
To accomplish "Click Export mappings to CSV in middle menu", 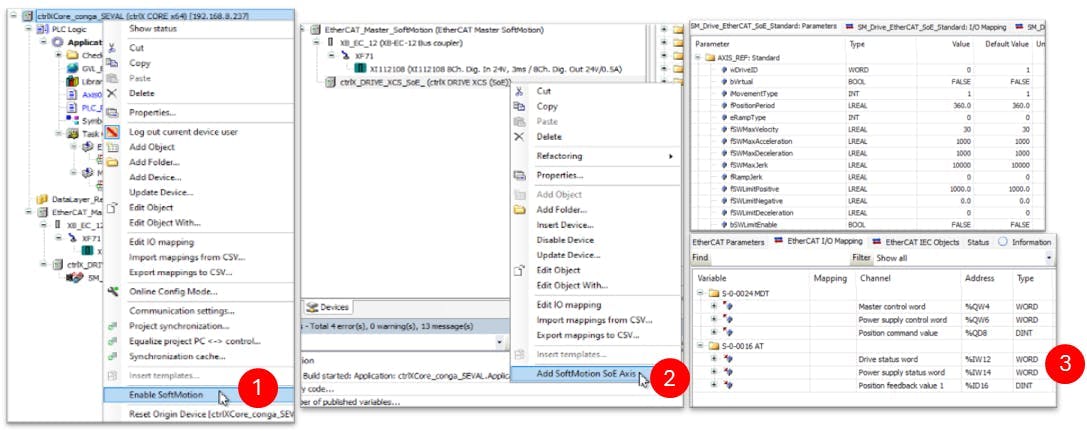I will click(588, 335).
